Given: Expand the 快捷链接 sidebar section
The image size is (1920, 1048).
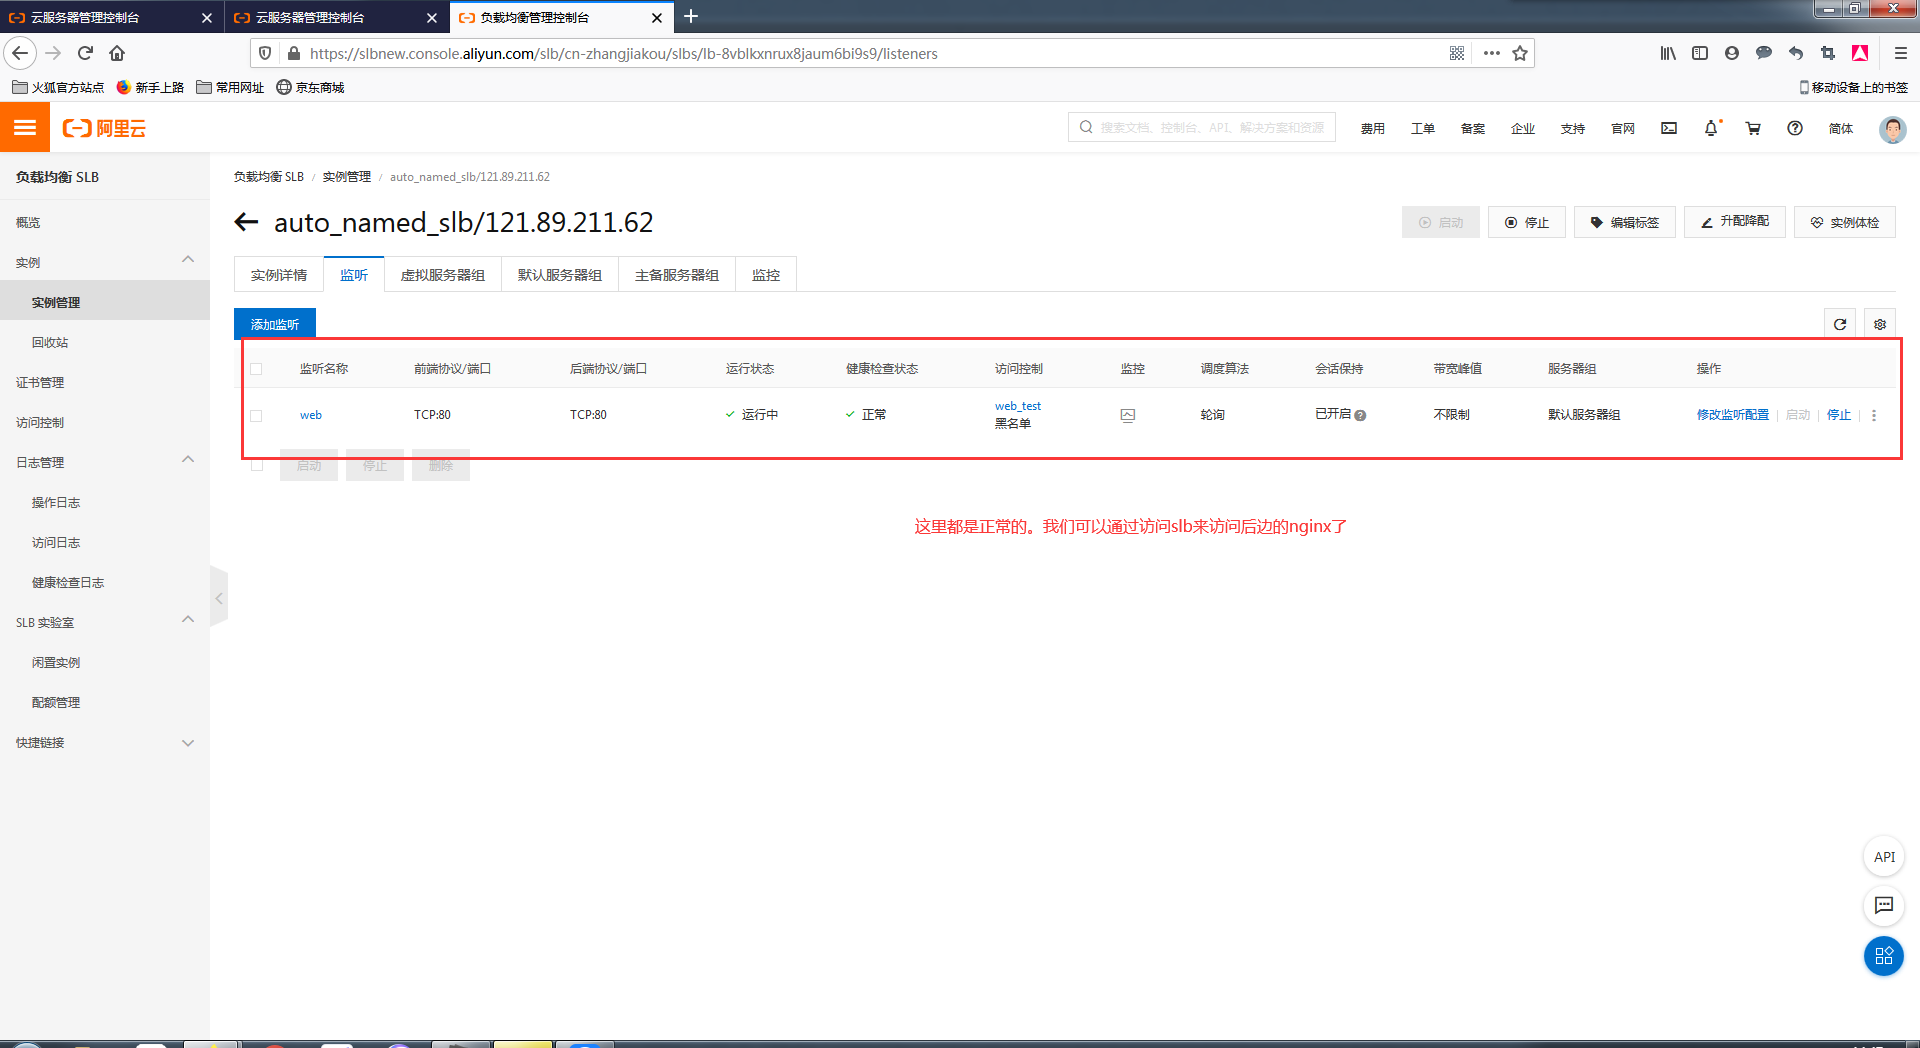Looking at the screenshot, I should tap(188, 742).
